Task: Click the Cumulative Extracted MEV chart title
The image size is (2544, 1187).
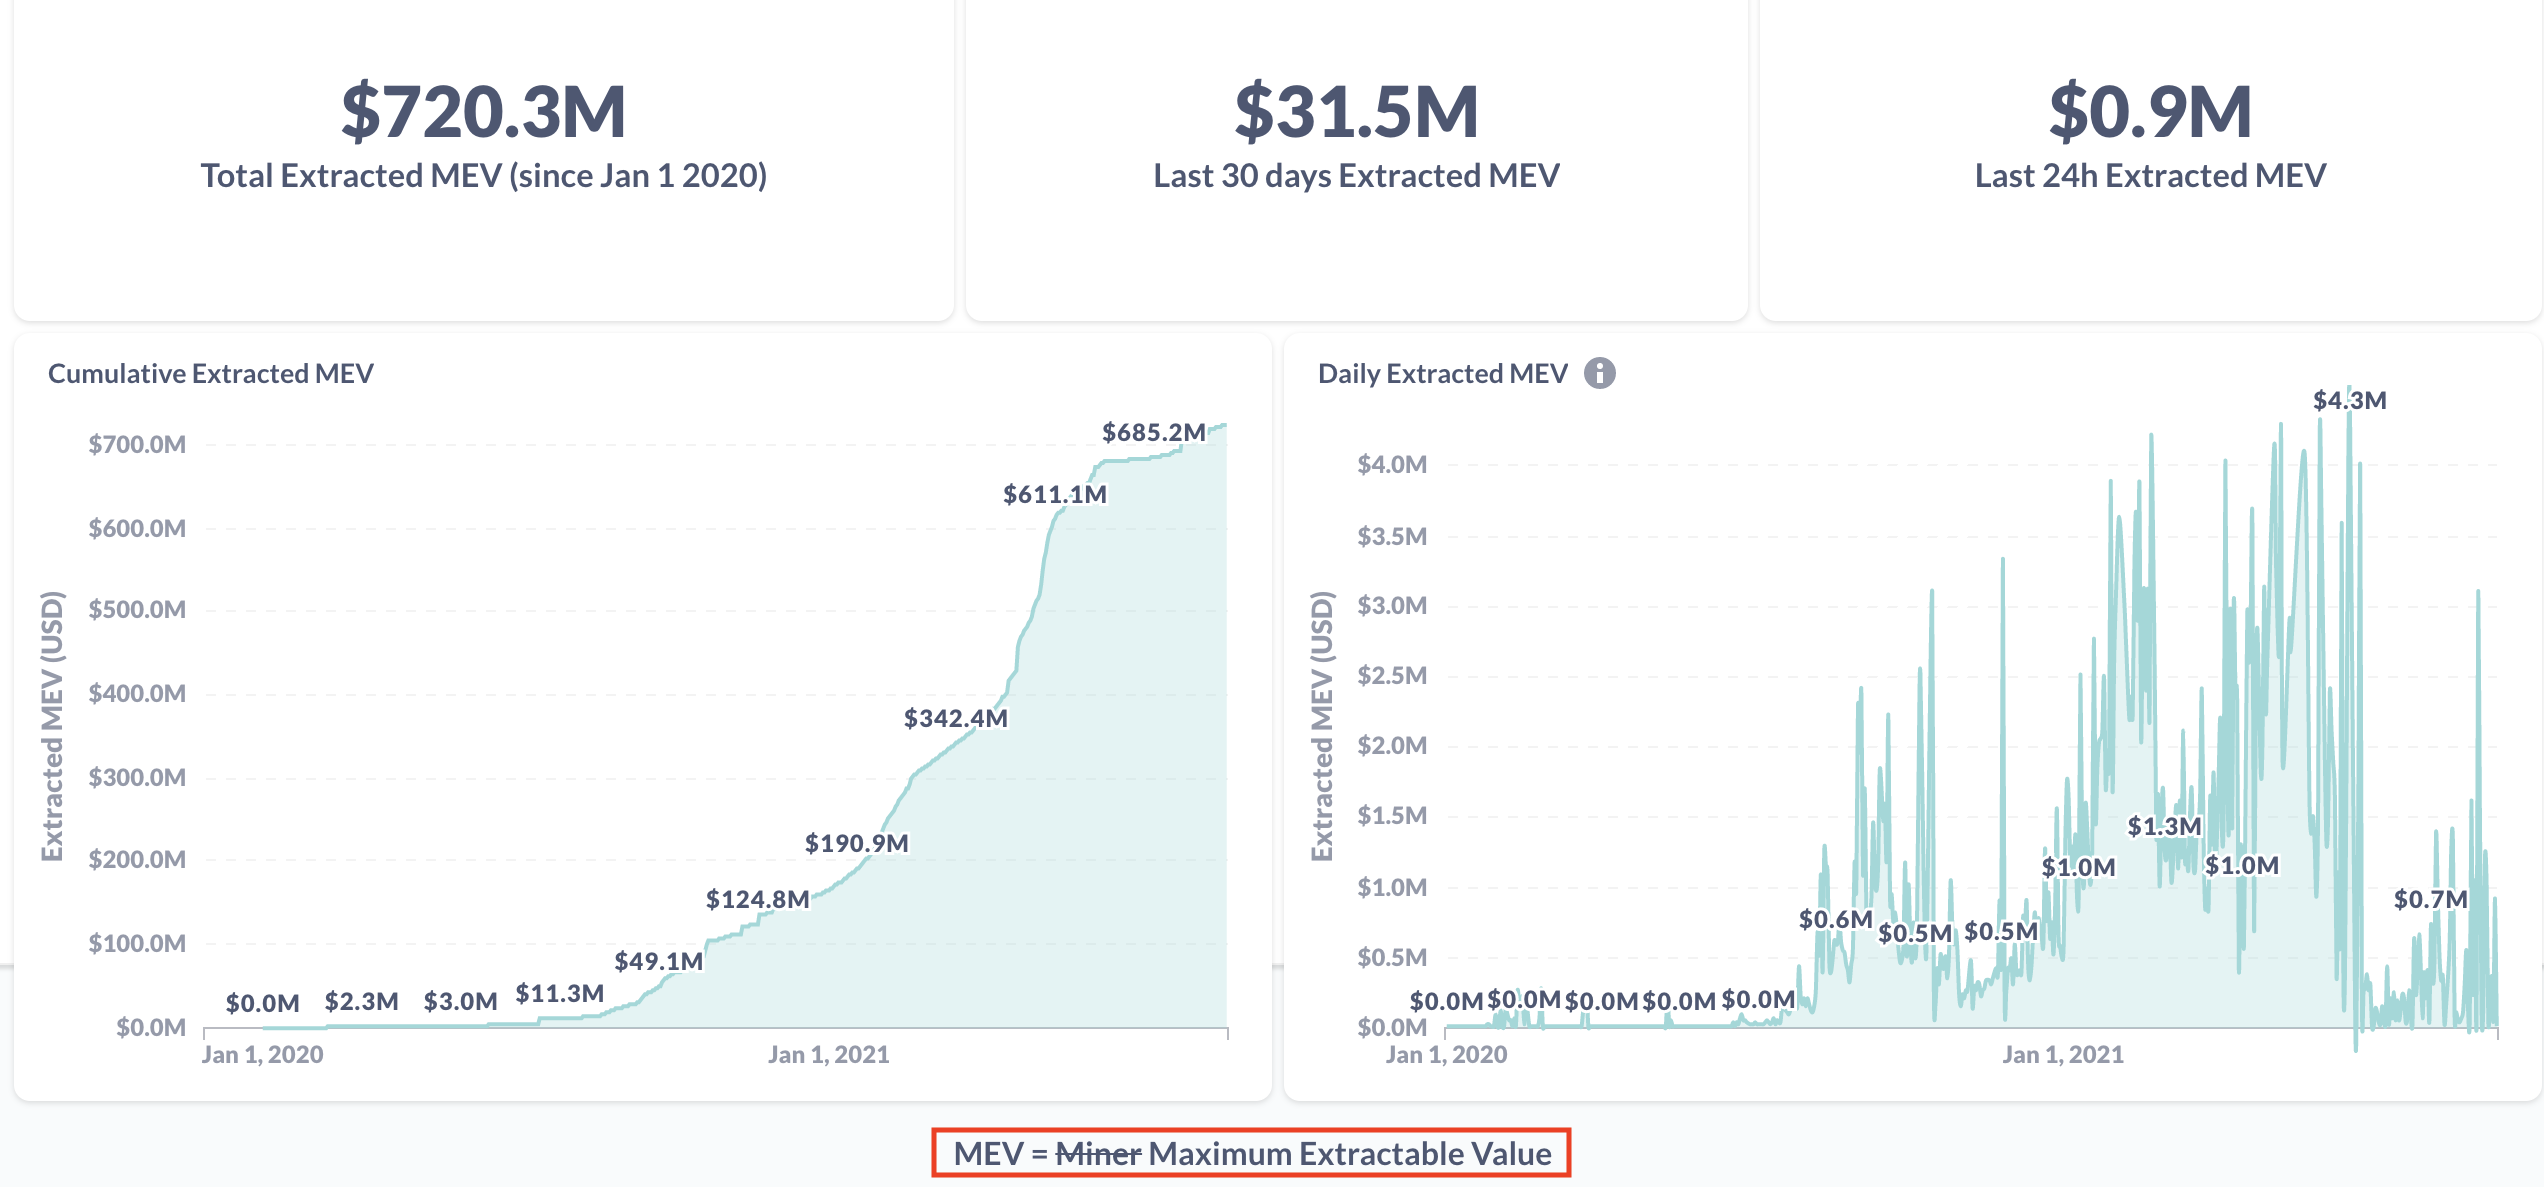Action: (211, 373)
